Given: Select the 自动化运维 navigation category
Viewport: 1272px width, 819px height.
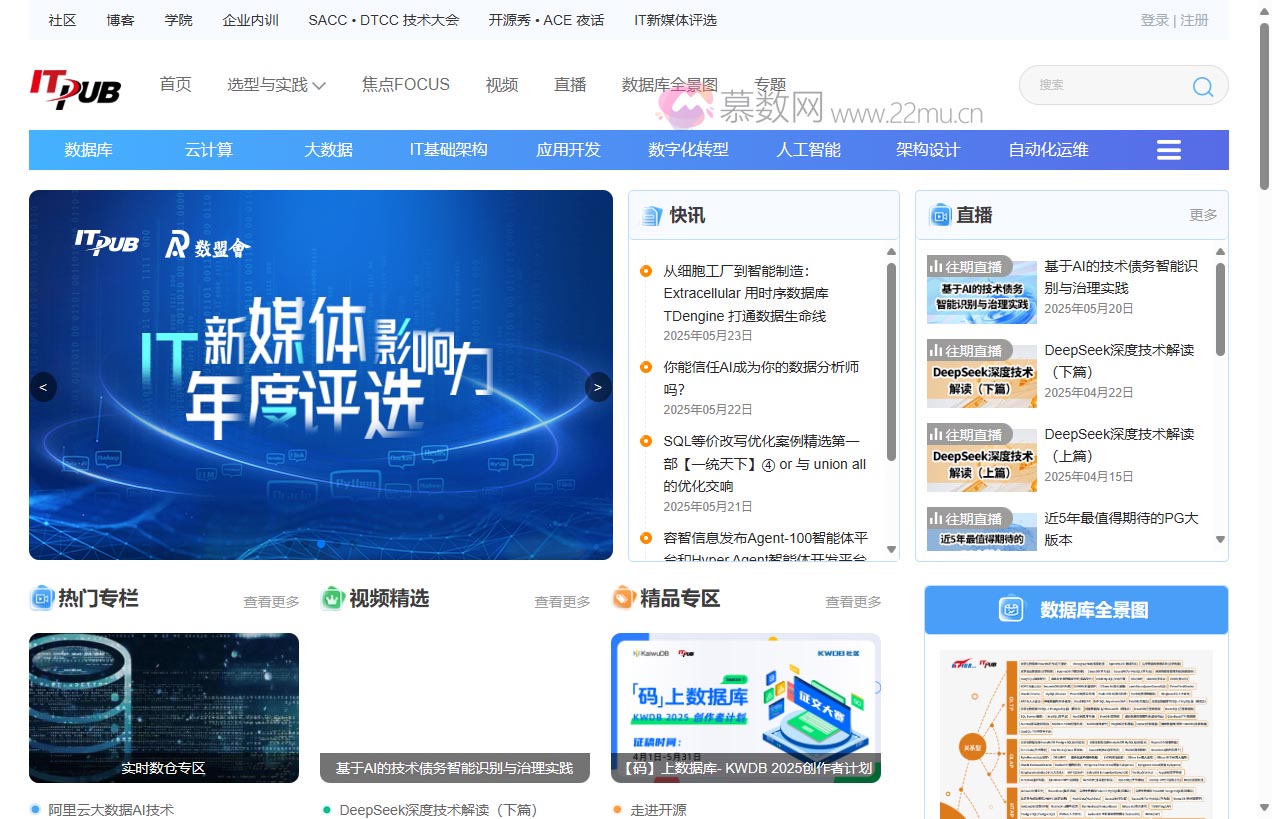Looking at the screenshot, I should 1047,149.
